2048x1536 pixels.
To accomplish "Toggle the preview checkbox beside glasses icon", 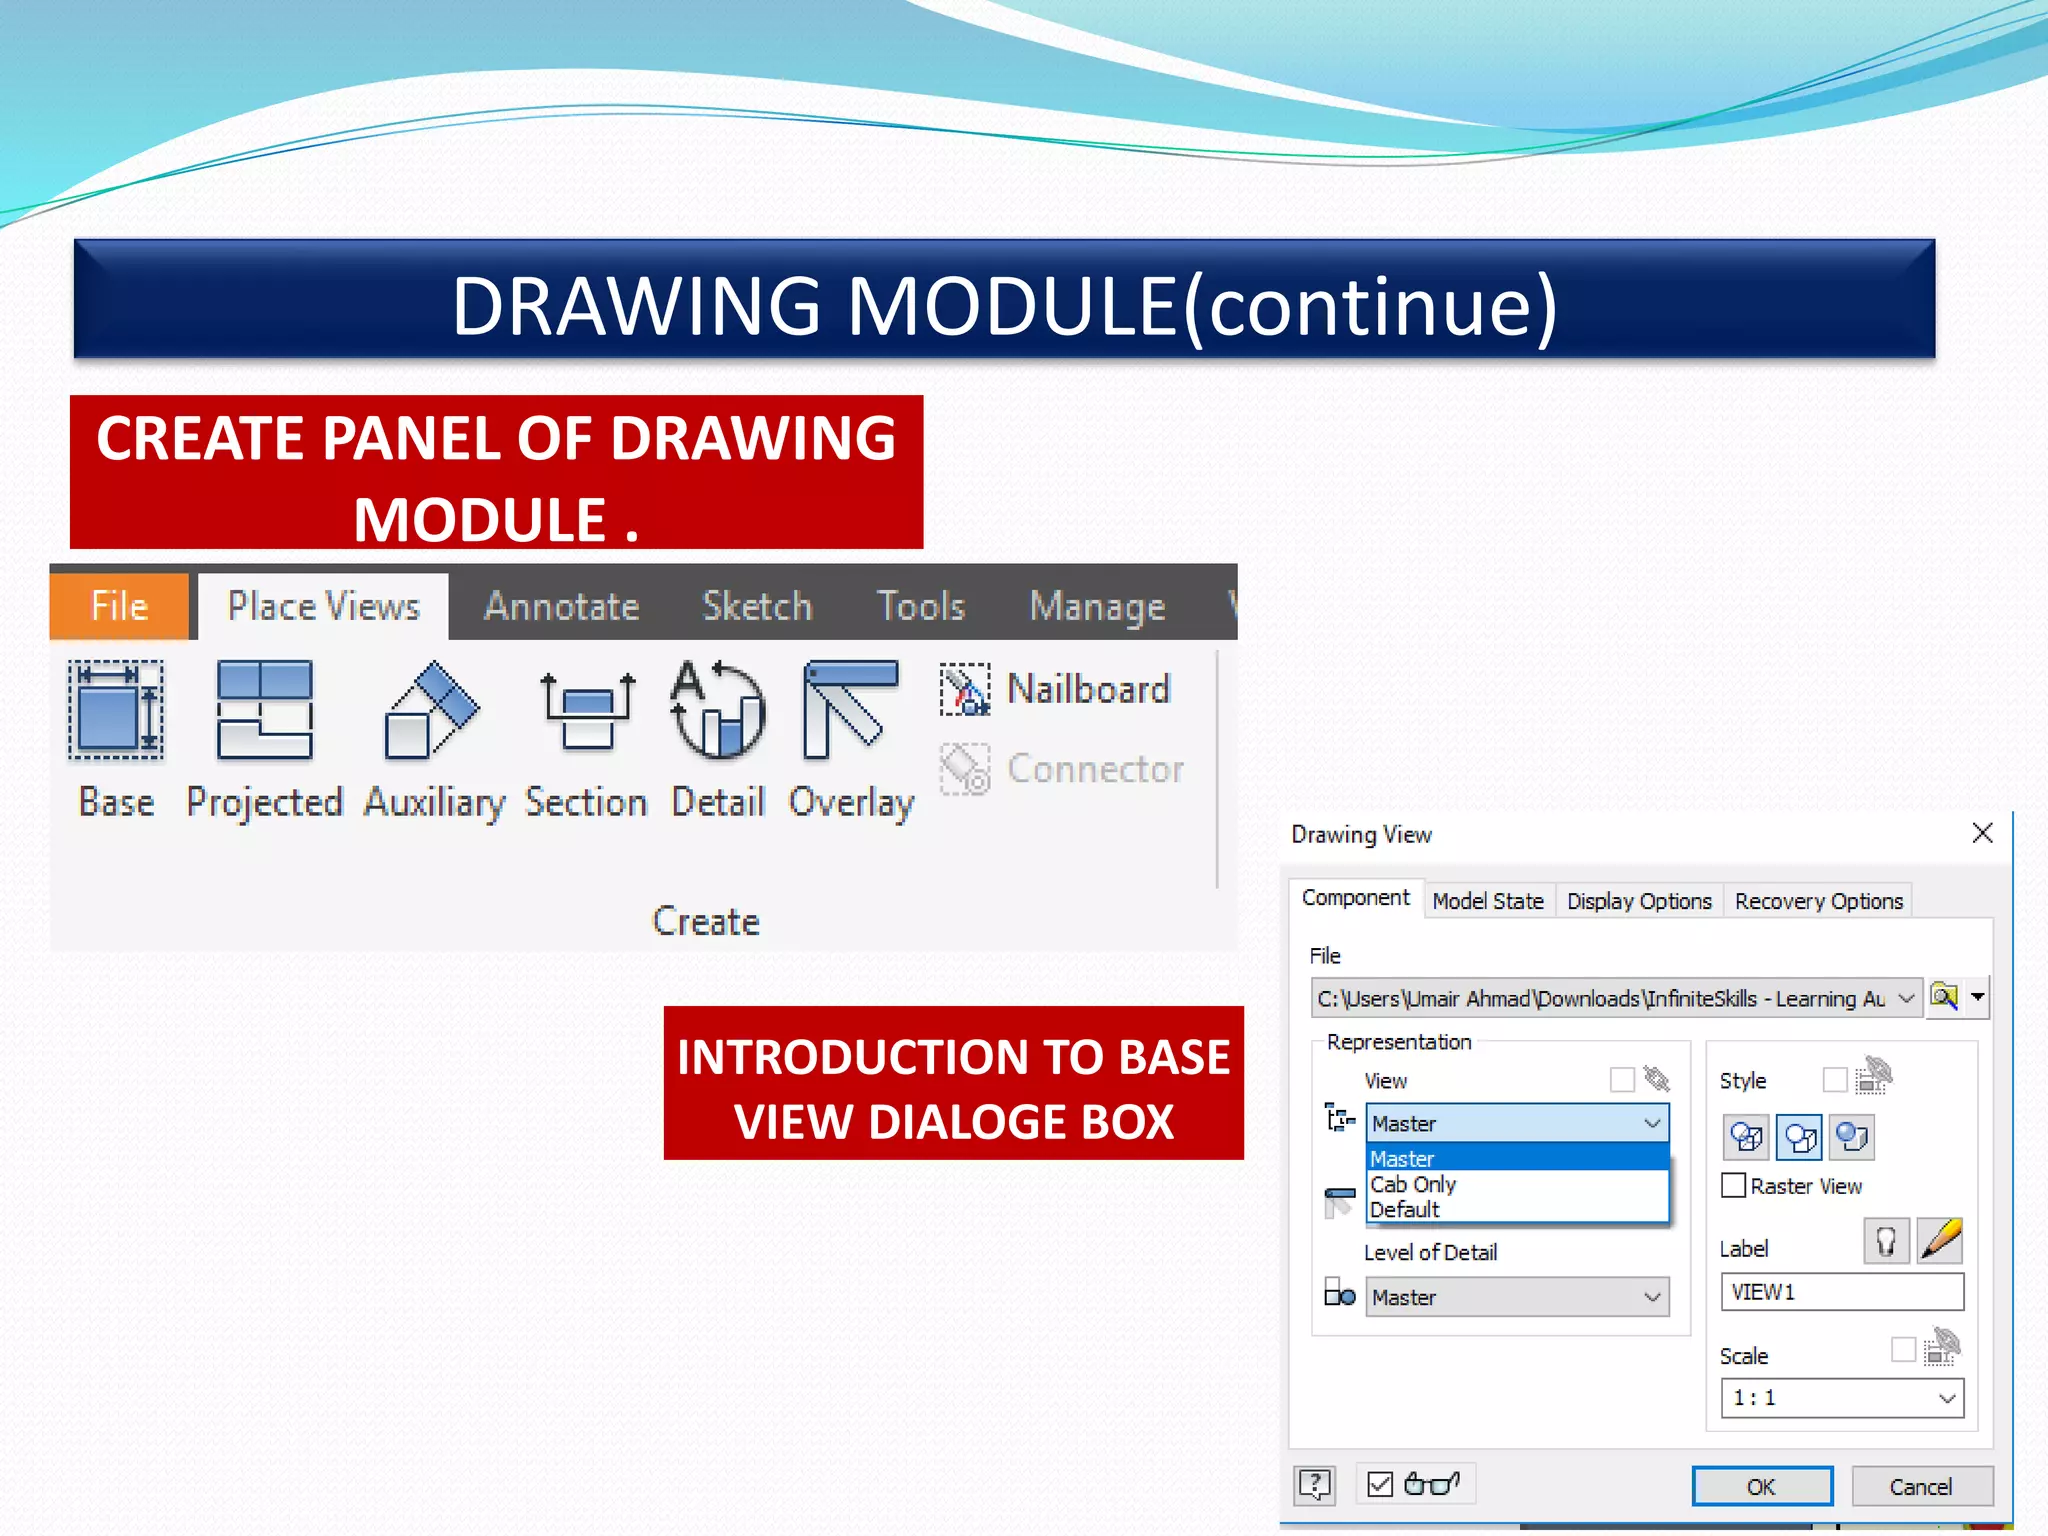I will click(x=1380, y=1484).
